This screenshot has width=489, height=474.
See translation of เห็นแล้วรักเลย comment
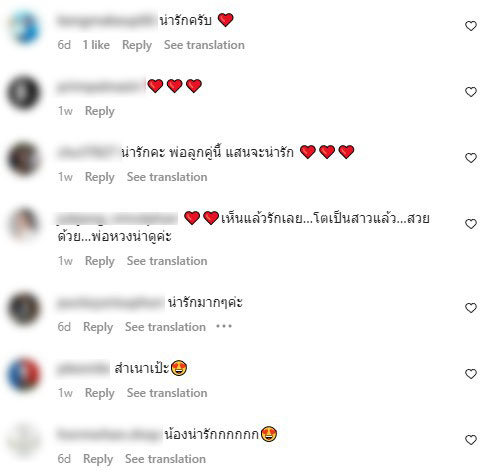point(167,261)
